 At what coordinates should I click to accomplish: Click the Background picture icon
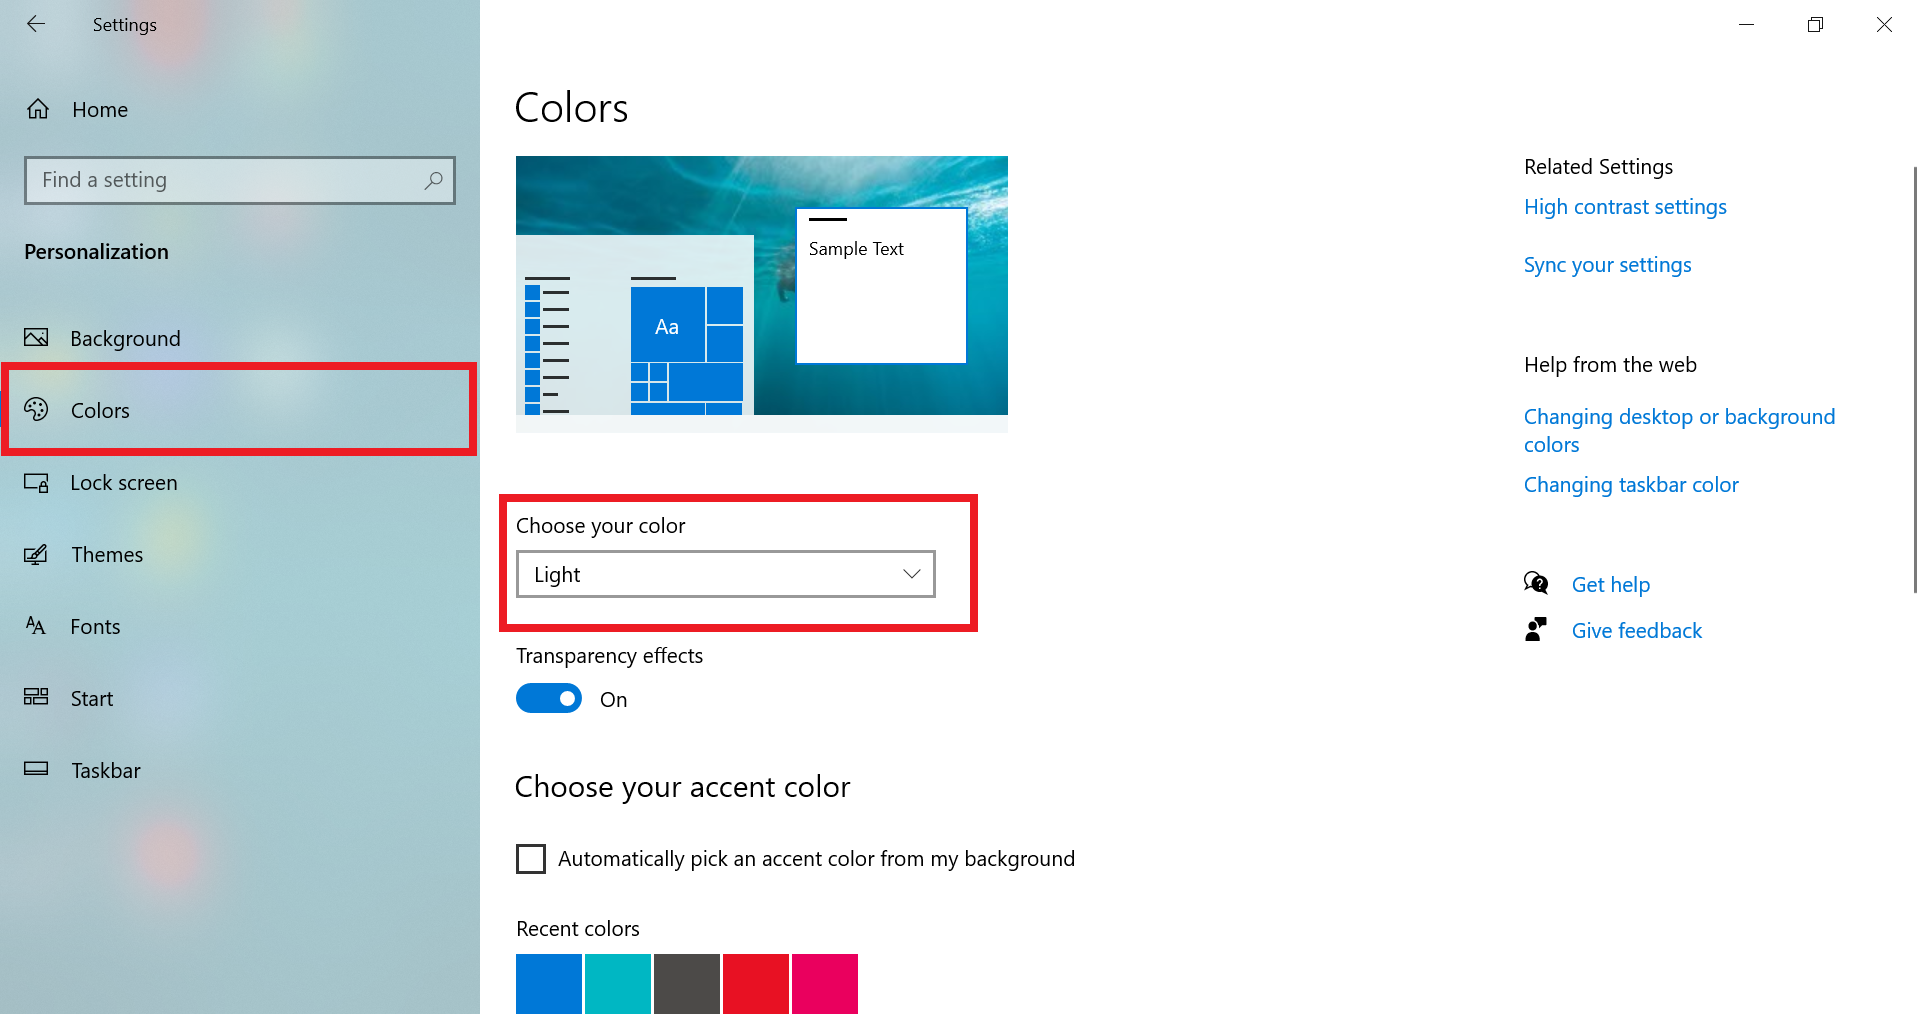[36, 338]
